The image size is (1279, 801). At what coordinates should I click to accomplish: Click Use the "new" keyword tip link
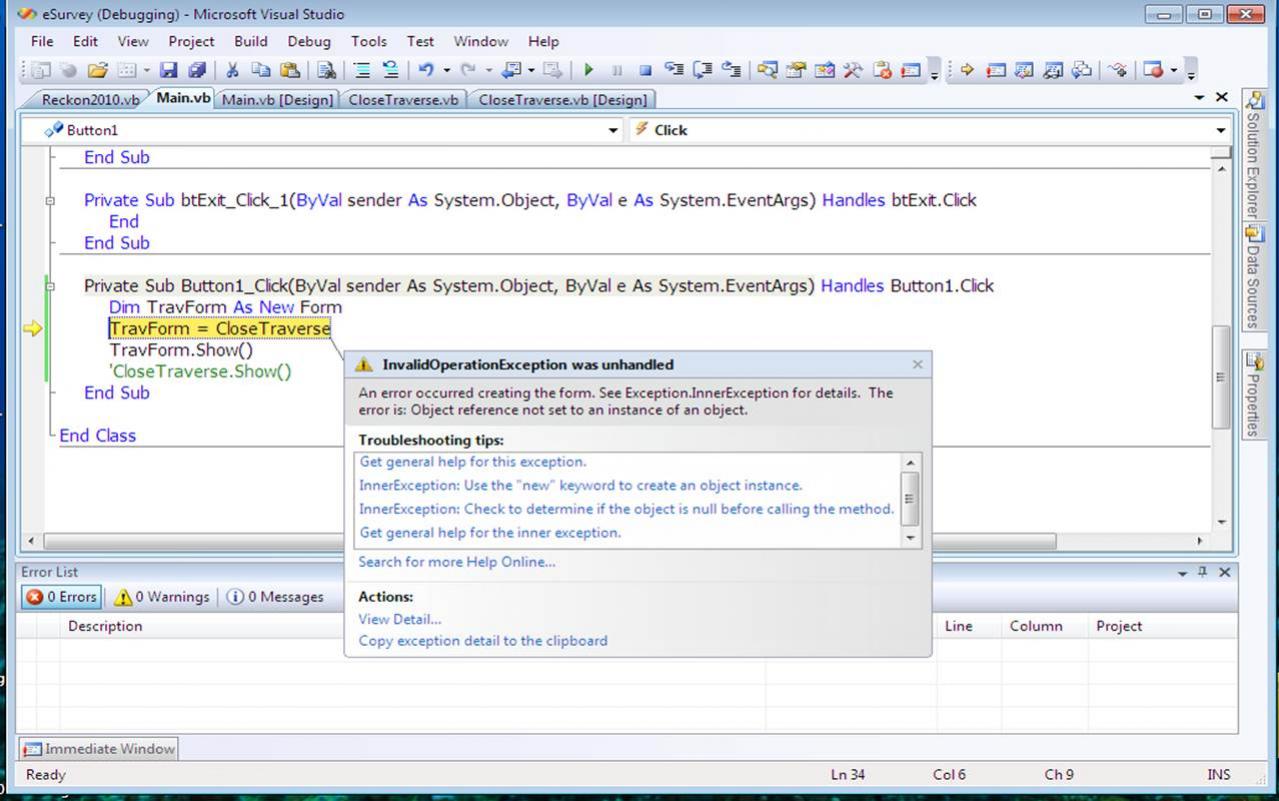click(580, 485)
